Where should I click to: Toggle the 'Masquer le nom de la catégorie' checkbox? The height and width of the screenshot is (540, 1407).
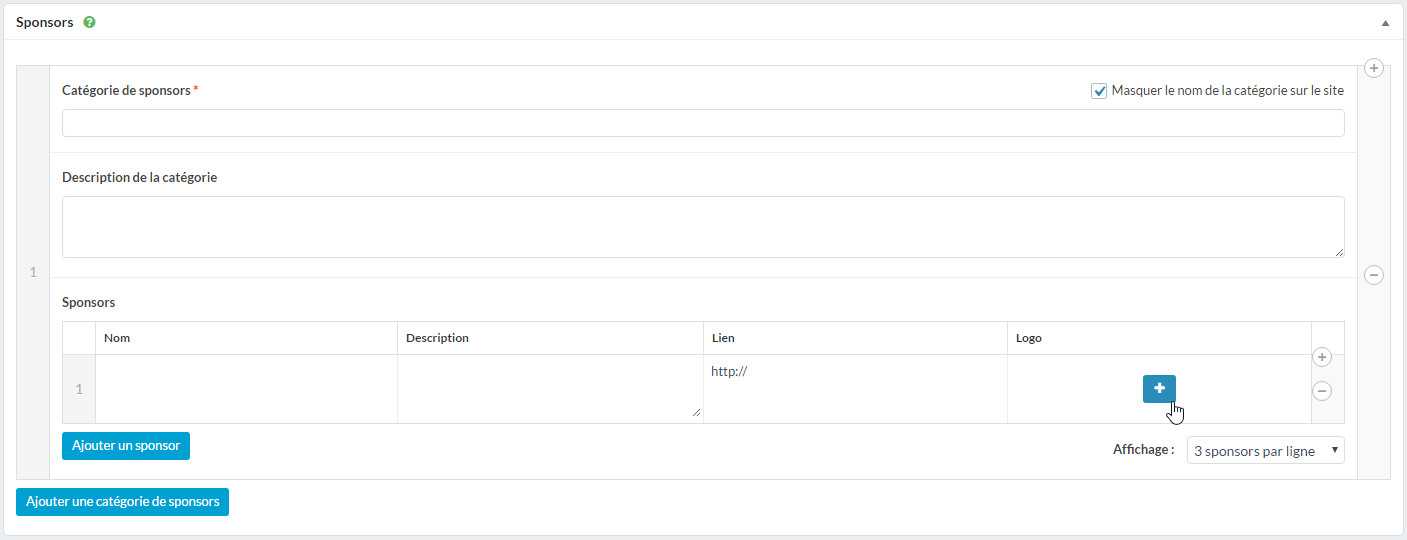point(1100,91)
